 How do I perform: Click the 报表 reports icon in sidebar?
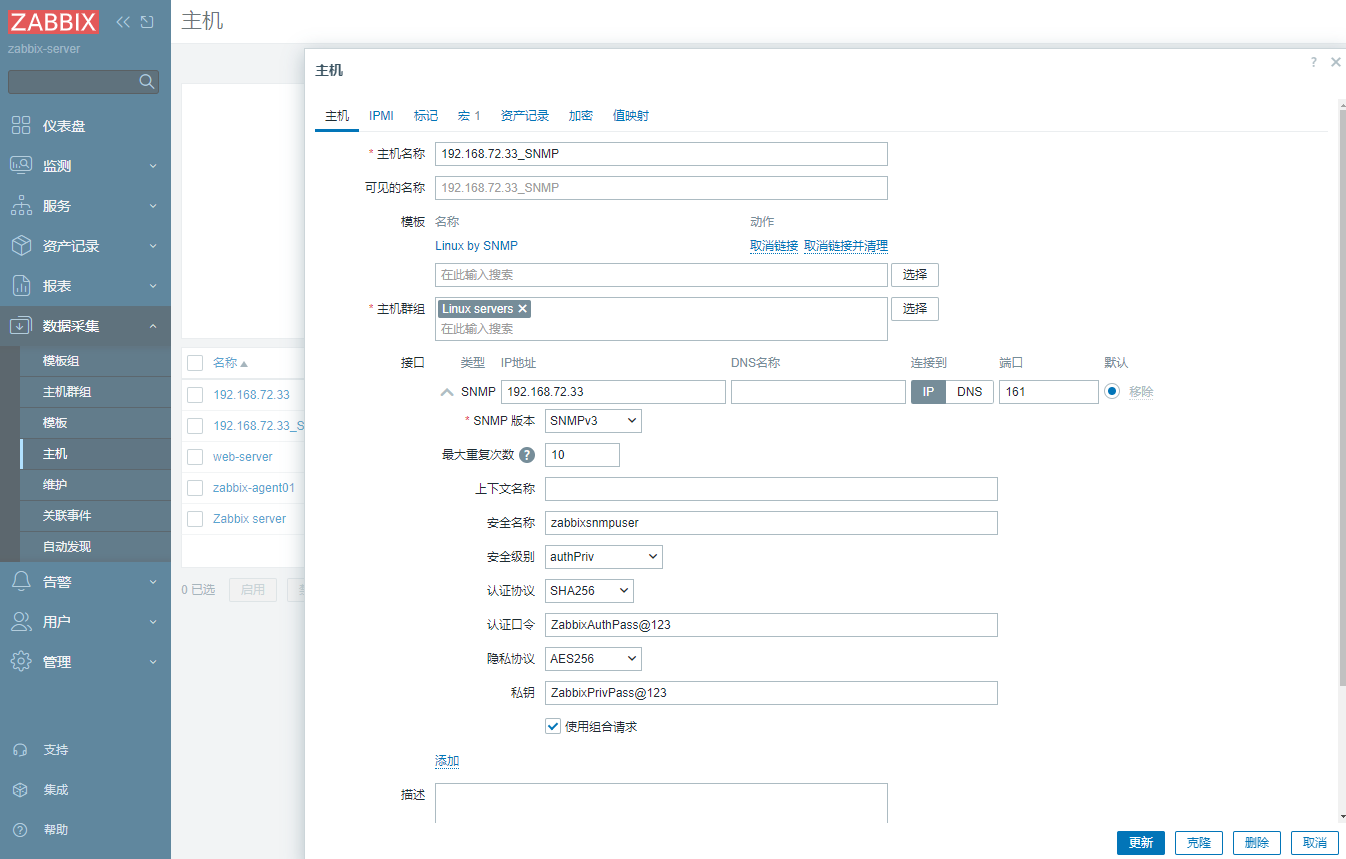[x=21, y=286]
